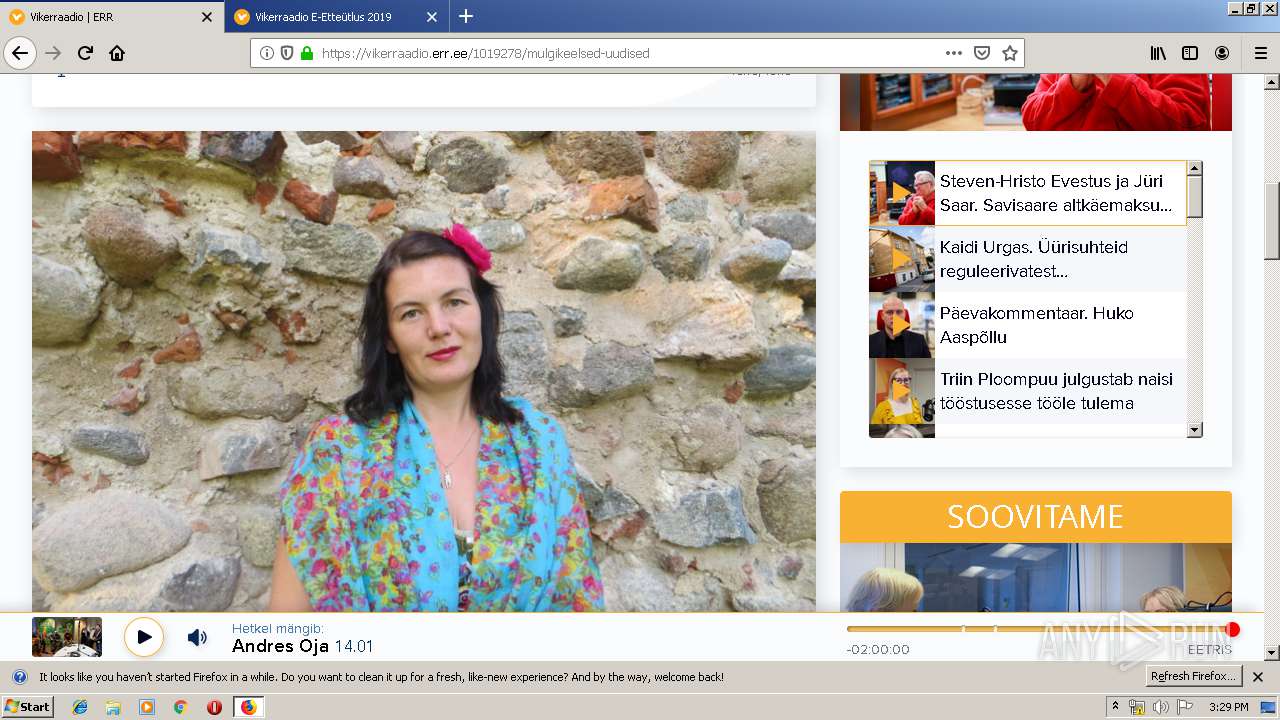
Task: Switch to Vikerraadio E-Etteütlus 2019 tab
Action: pos(337,17)
